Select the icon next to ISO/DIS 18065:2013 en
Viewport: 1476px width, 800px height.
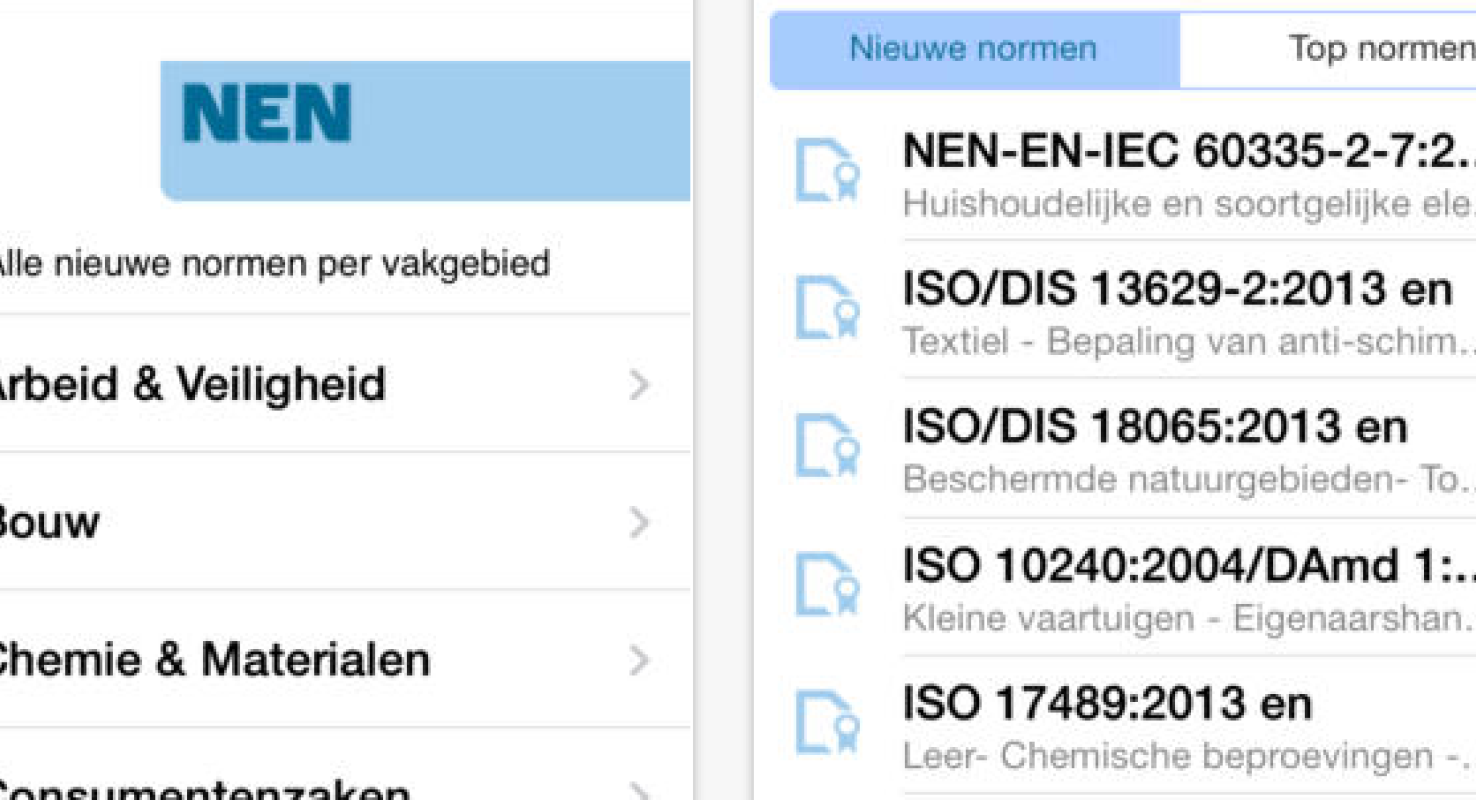(x=826, y=447)
